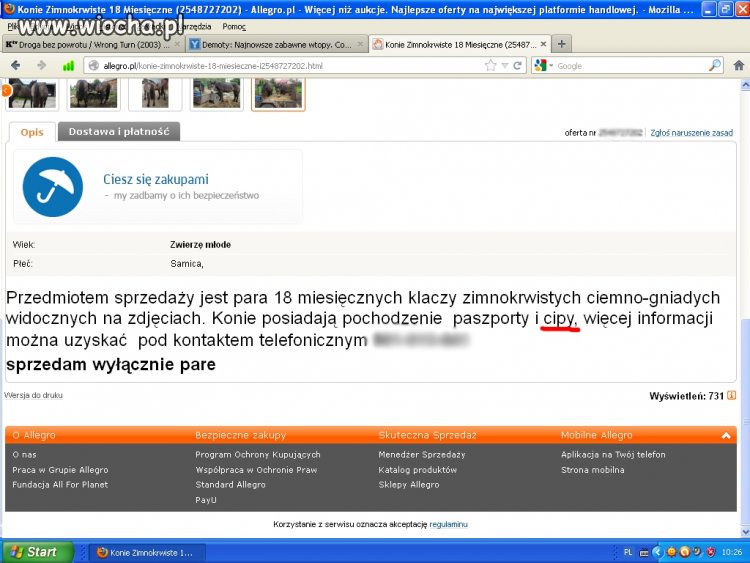This screenshot has width=750, height=563.
Task: Select the fourth horse thumbnail
Action: point(216,94)
